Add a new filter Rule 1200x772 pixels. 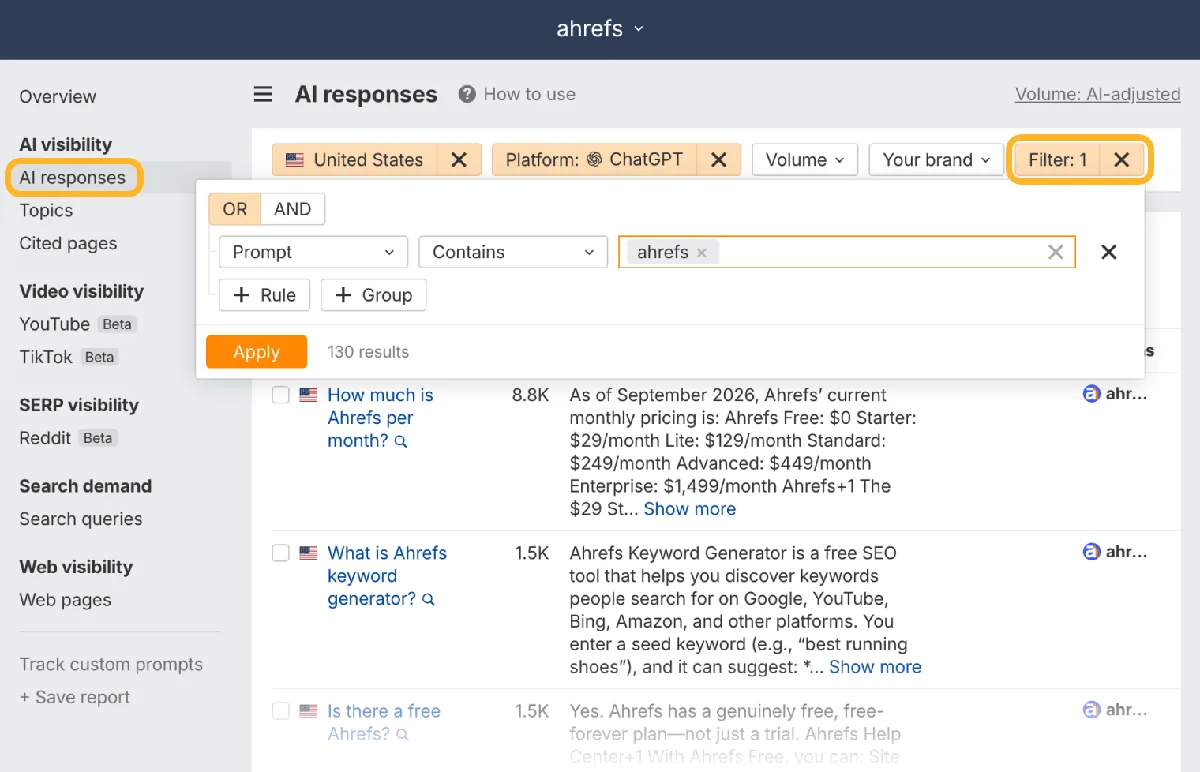coord(264,295)
